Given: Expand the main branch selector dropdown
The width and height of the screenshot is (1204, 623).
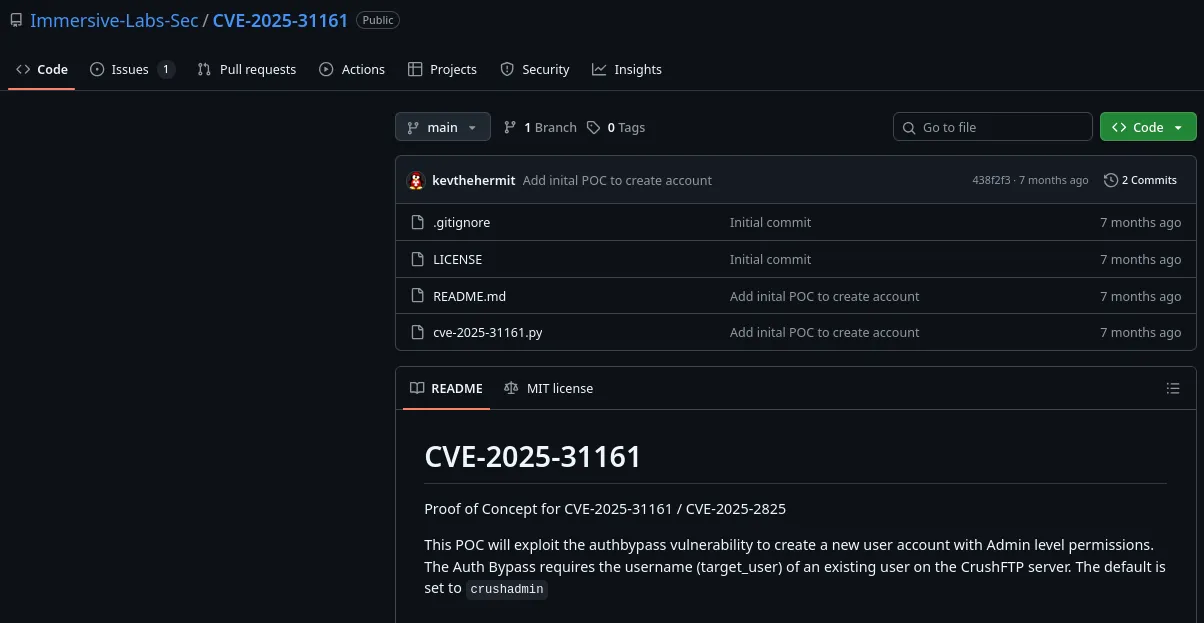Looking at the screenshot, I should coord(443,128).
